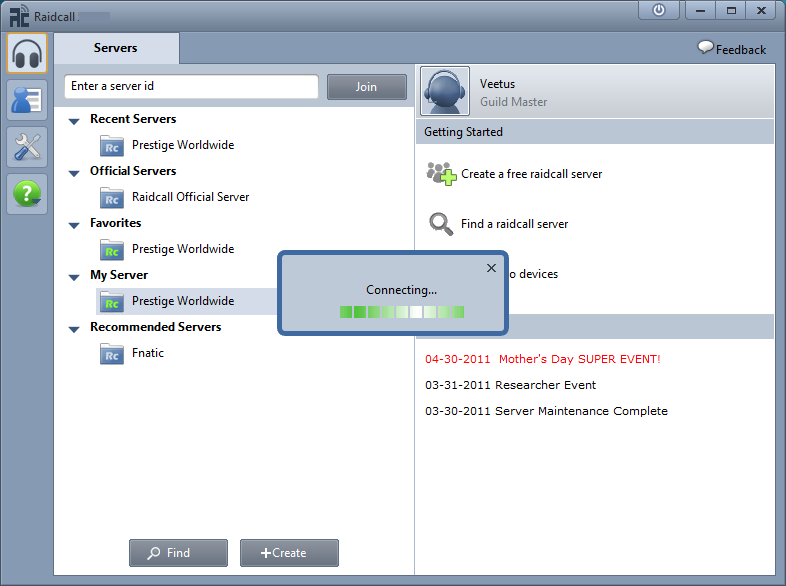Click the Find button at the bottom
786x586 pixels.
(178, 553)
